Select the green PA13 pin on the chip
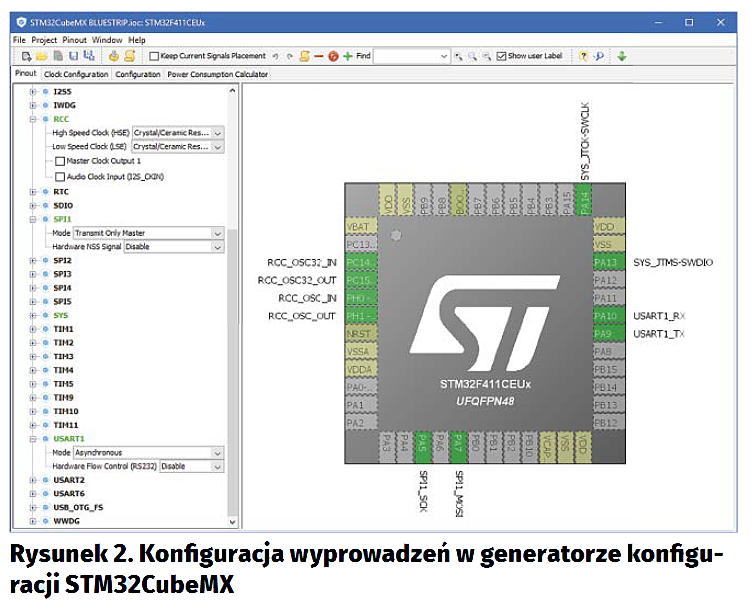The height and width of the screenshot is (605, 751). (606, 263)
